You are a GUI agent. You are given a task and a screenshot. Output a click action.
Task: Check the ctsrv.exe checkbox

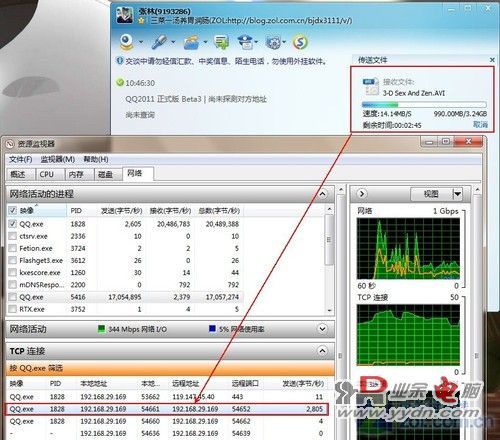(12, 236)
